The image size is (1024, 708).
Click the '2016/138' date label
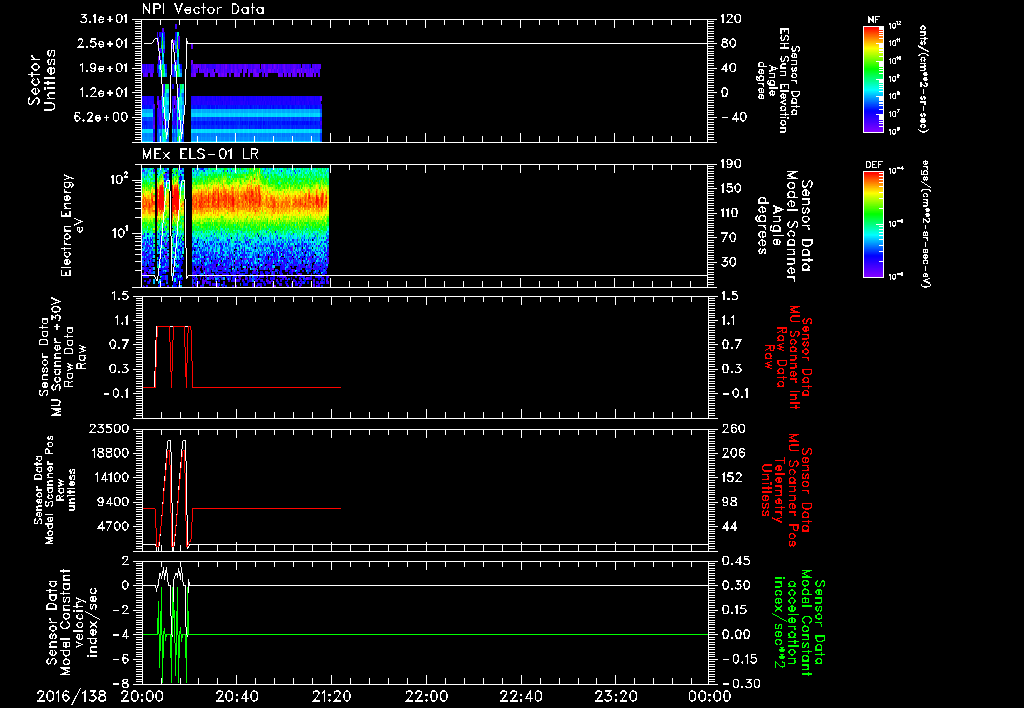coord(71,697)
